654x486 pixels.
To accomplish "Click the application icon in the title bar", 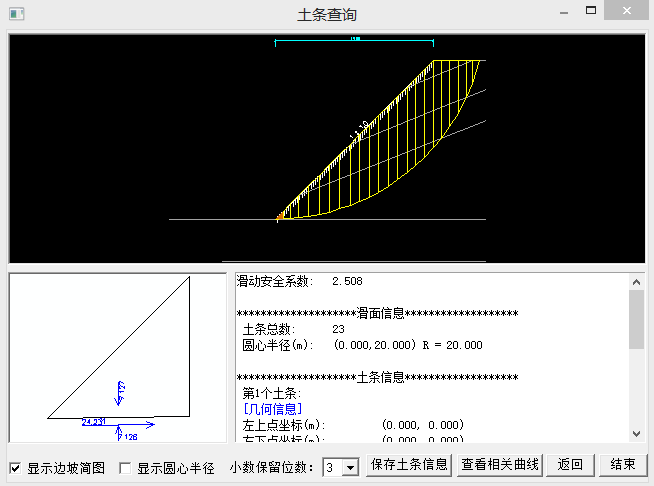I will pos(17,14).
